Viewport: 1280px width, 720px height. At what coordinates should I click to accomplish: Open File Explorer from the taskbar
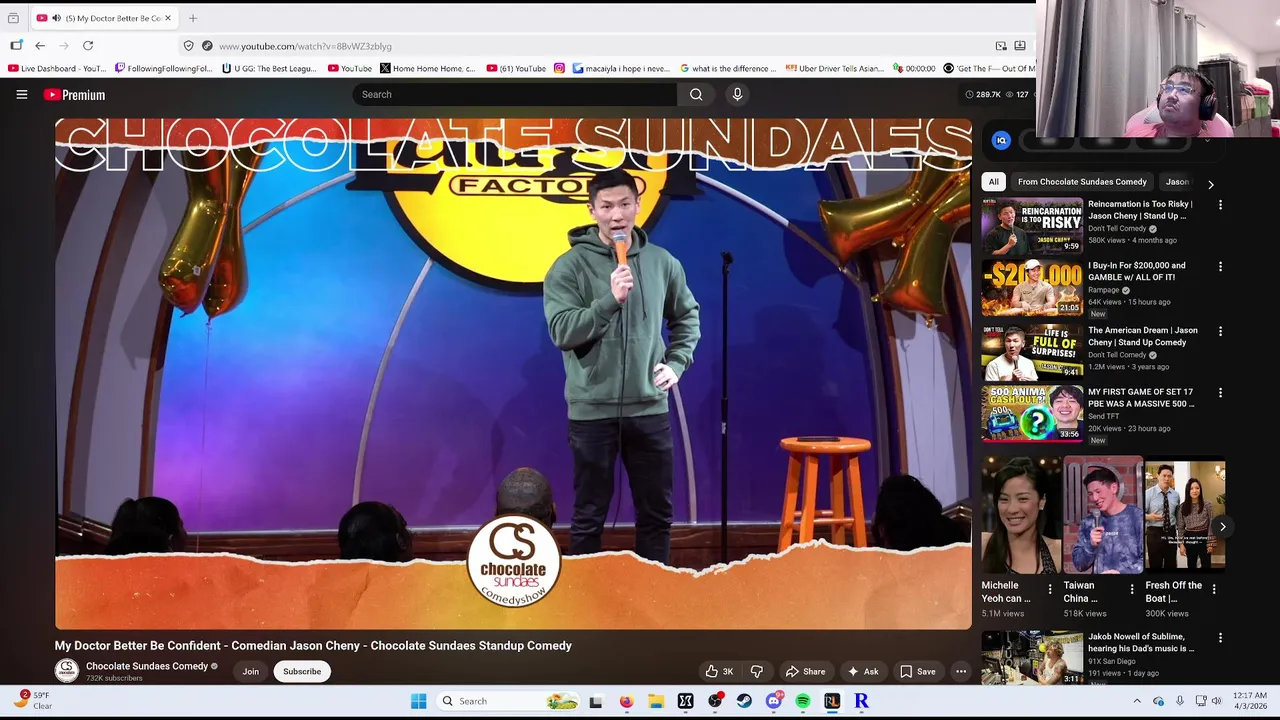[x=655, y=701]
